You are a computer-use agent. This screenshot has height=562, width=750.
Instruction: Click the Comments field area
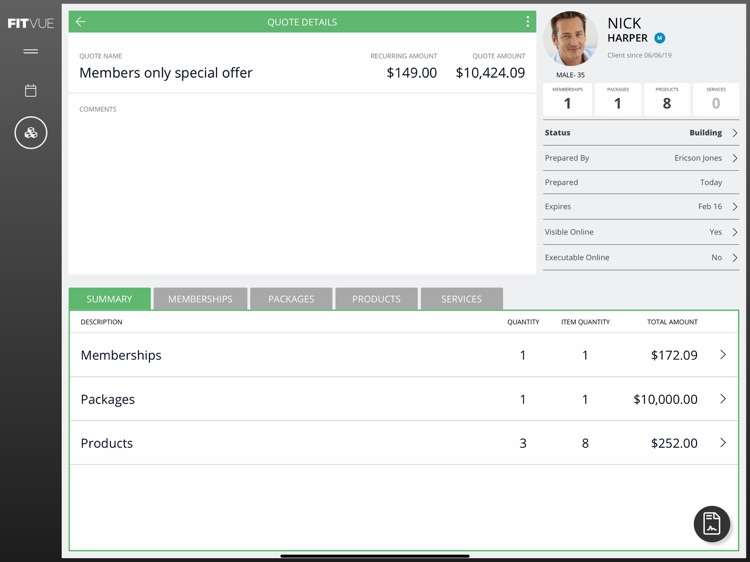click(302, 184)
